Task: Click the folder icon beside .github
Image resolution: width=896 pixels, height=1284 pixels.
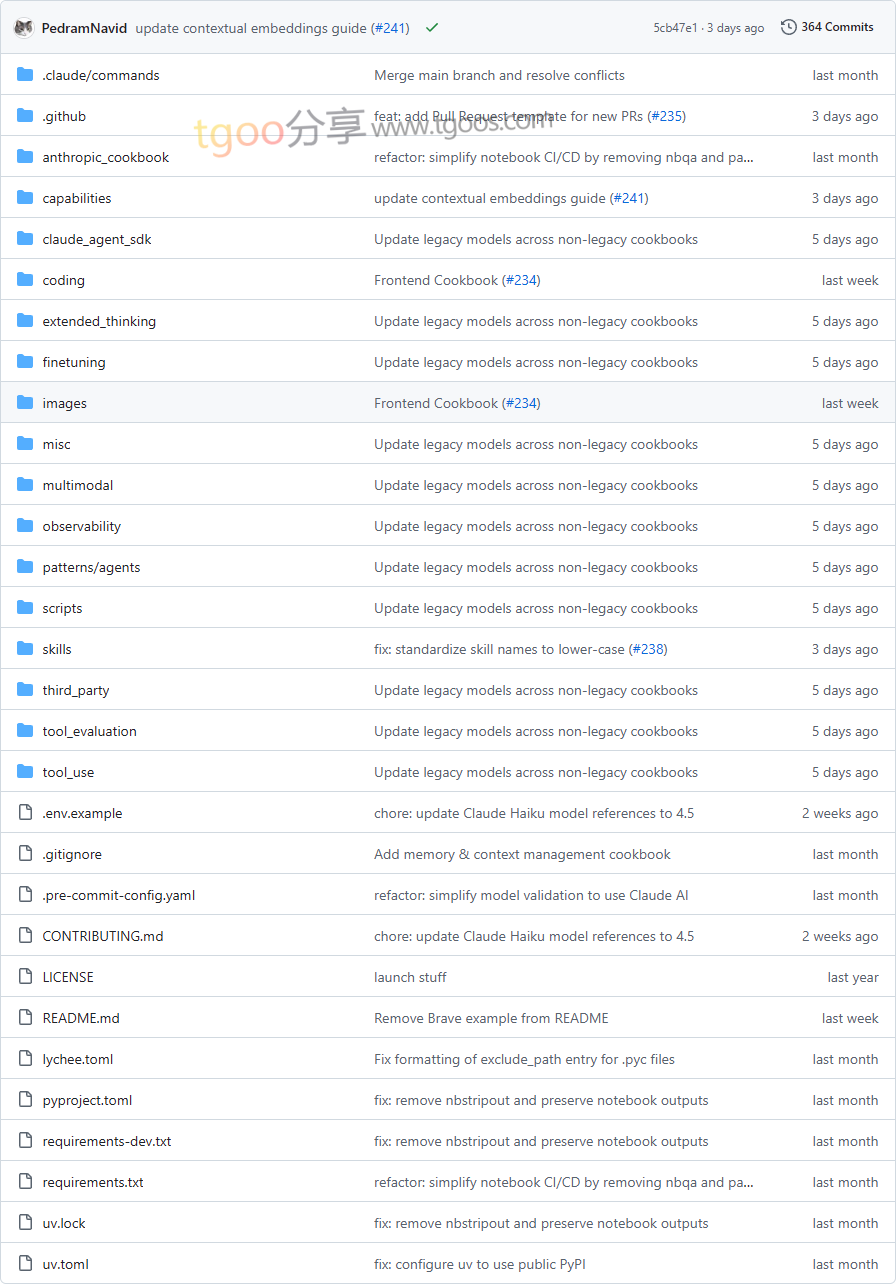Action: pyautogui.click(x=25, y=116)
